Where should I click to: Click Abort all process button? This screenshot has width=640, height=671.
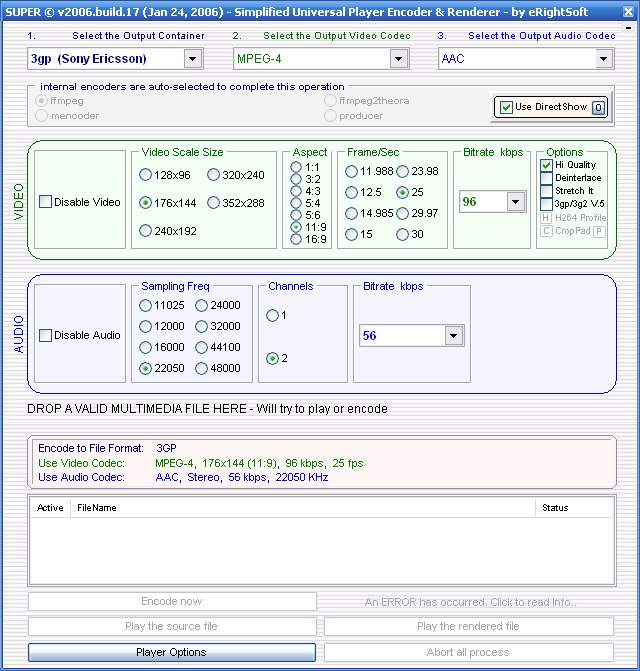click(x=468, y=652)
